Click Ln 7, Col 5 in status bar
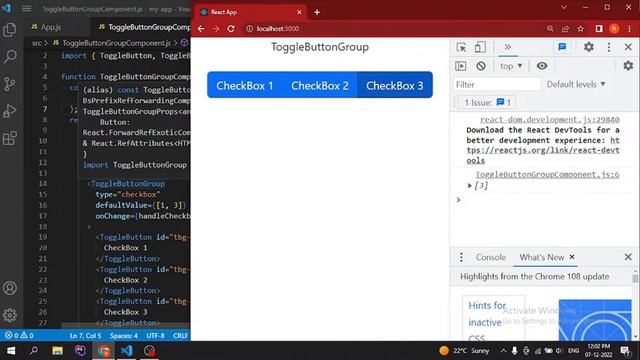 [85, 336]
